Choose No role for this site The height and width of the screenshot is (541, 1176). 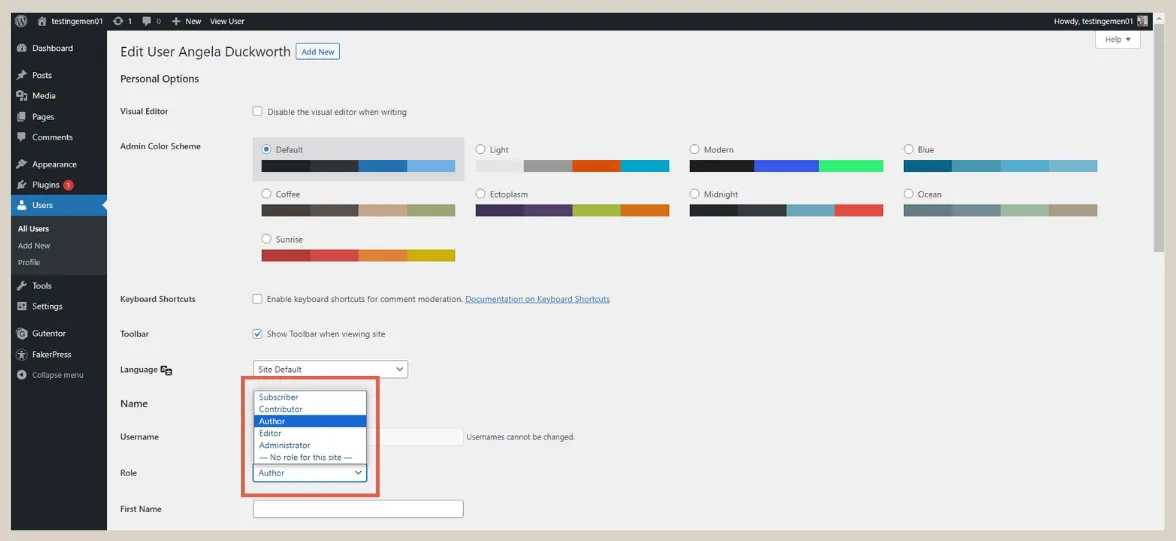[x=310, y=457]
